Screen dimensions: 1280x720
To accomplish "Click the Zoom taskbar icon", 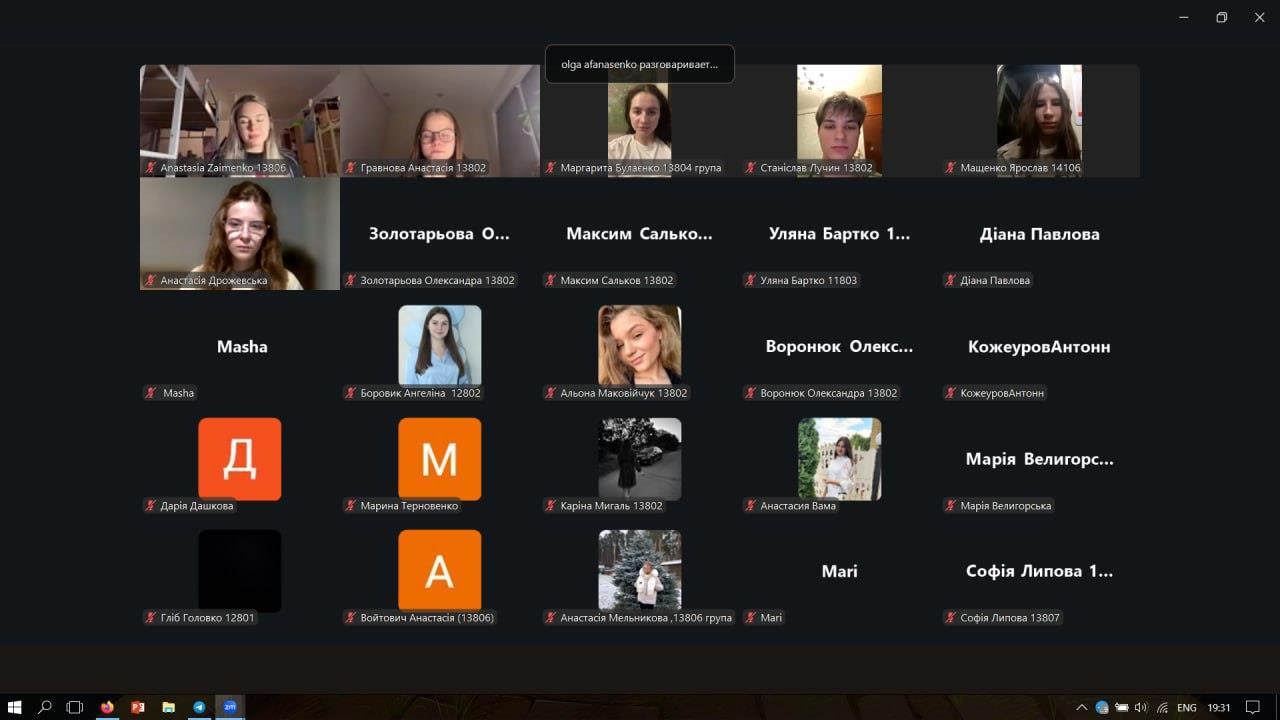I will (230, 707).
